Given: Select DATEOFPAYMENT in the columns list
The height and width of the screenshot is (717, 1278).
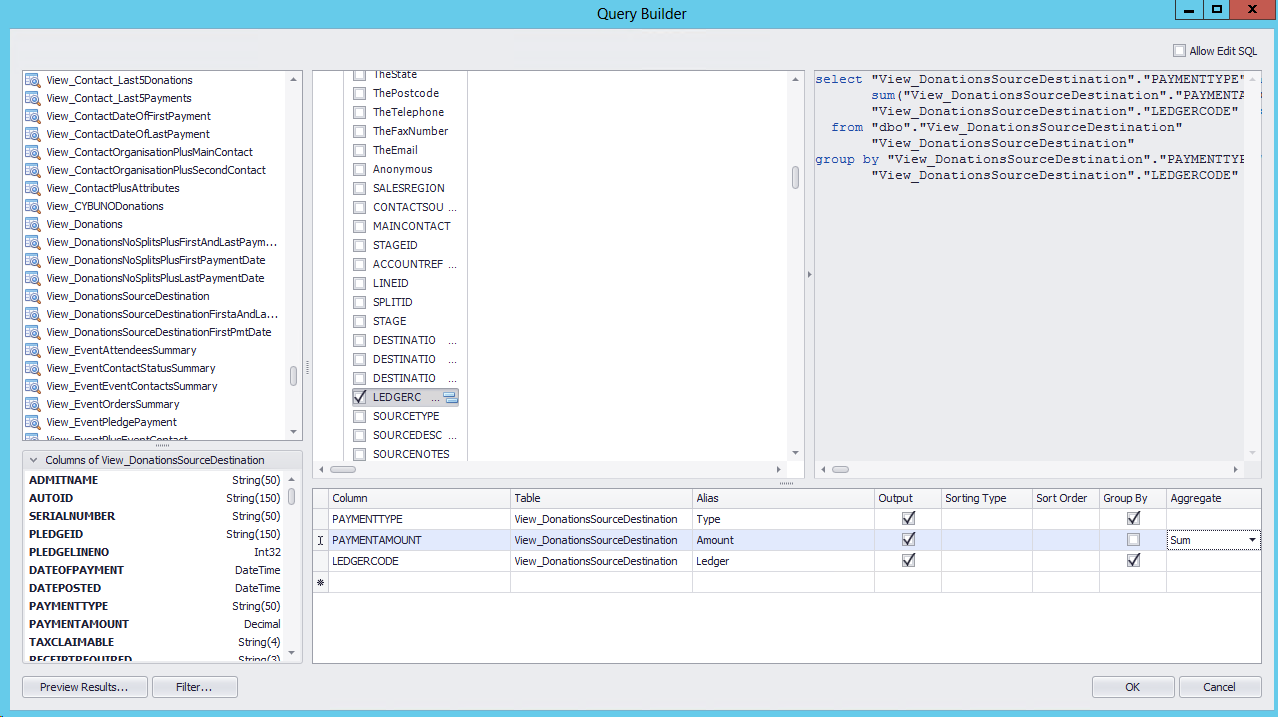Looking at the screenshot, I should point(155,570).
